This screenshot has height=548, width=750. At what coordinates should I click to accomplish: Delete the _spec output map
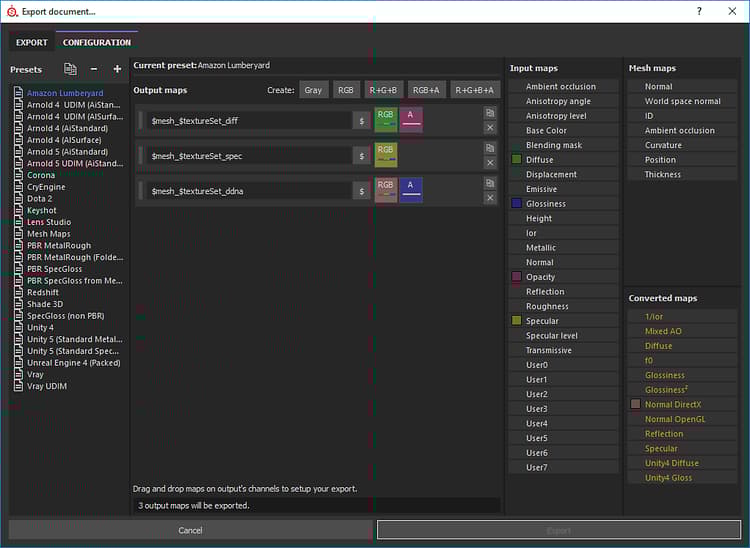point(490,163)
